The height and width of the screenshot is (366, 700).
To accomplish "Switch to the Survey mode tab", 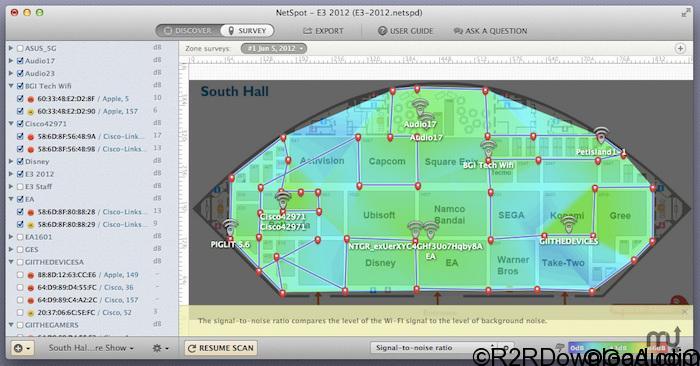I will click(247, 31).
